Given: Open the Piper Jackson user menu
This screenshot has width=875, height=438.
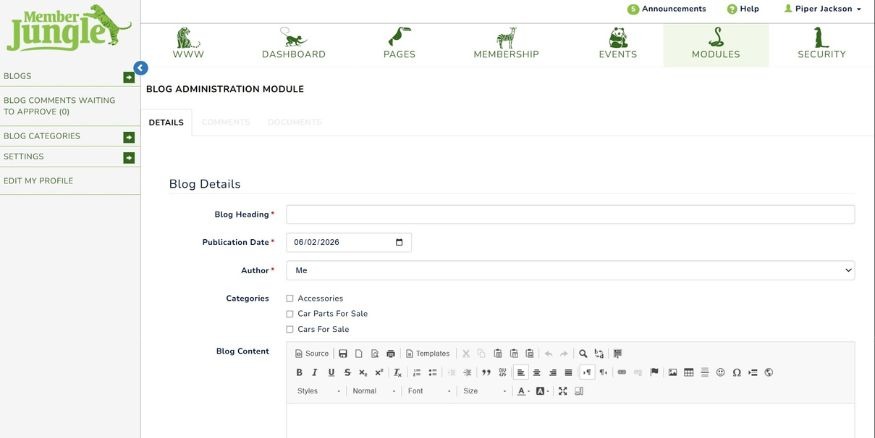Looking at the screenshot, I should (x=822, y=9).
